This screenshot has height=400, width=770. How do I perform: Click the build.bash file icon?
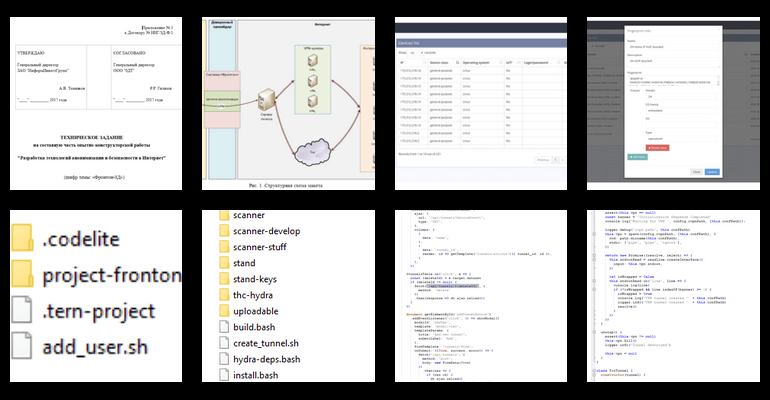click(224, 327)
